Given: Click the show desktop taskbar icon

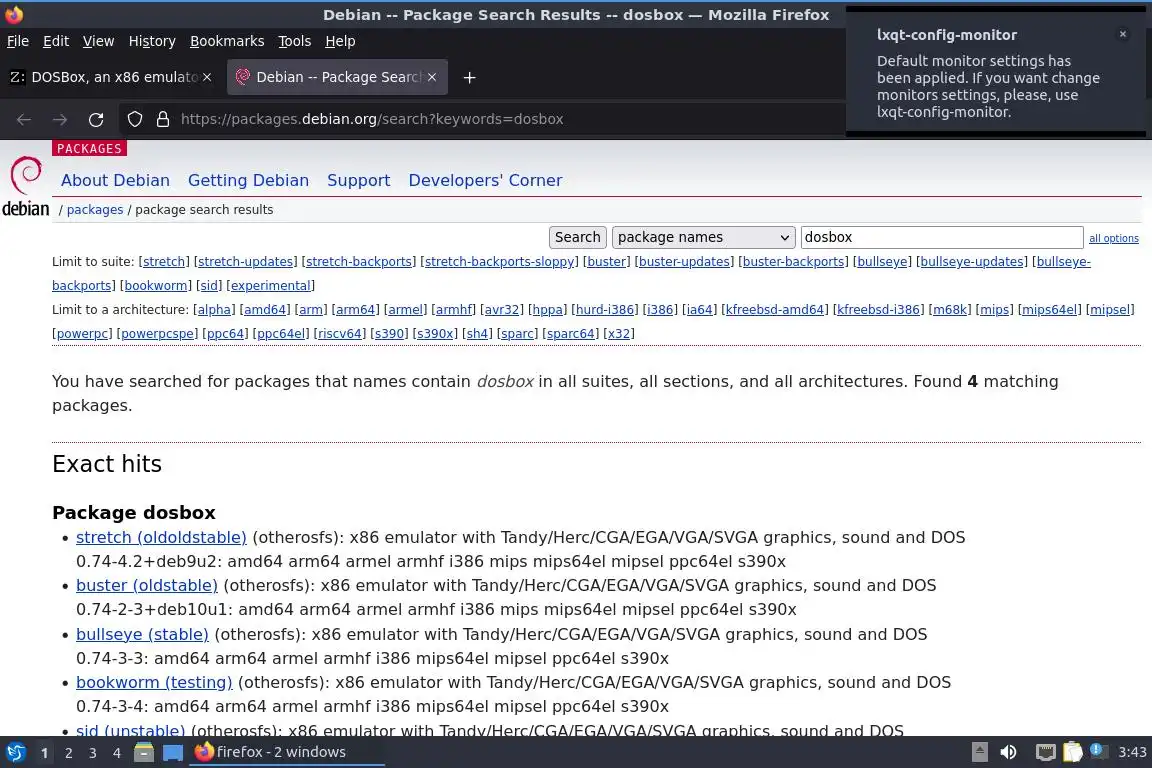Looking at the screenshot, I should tap(173, 753).
